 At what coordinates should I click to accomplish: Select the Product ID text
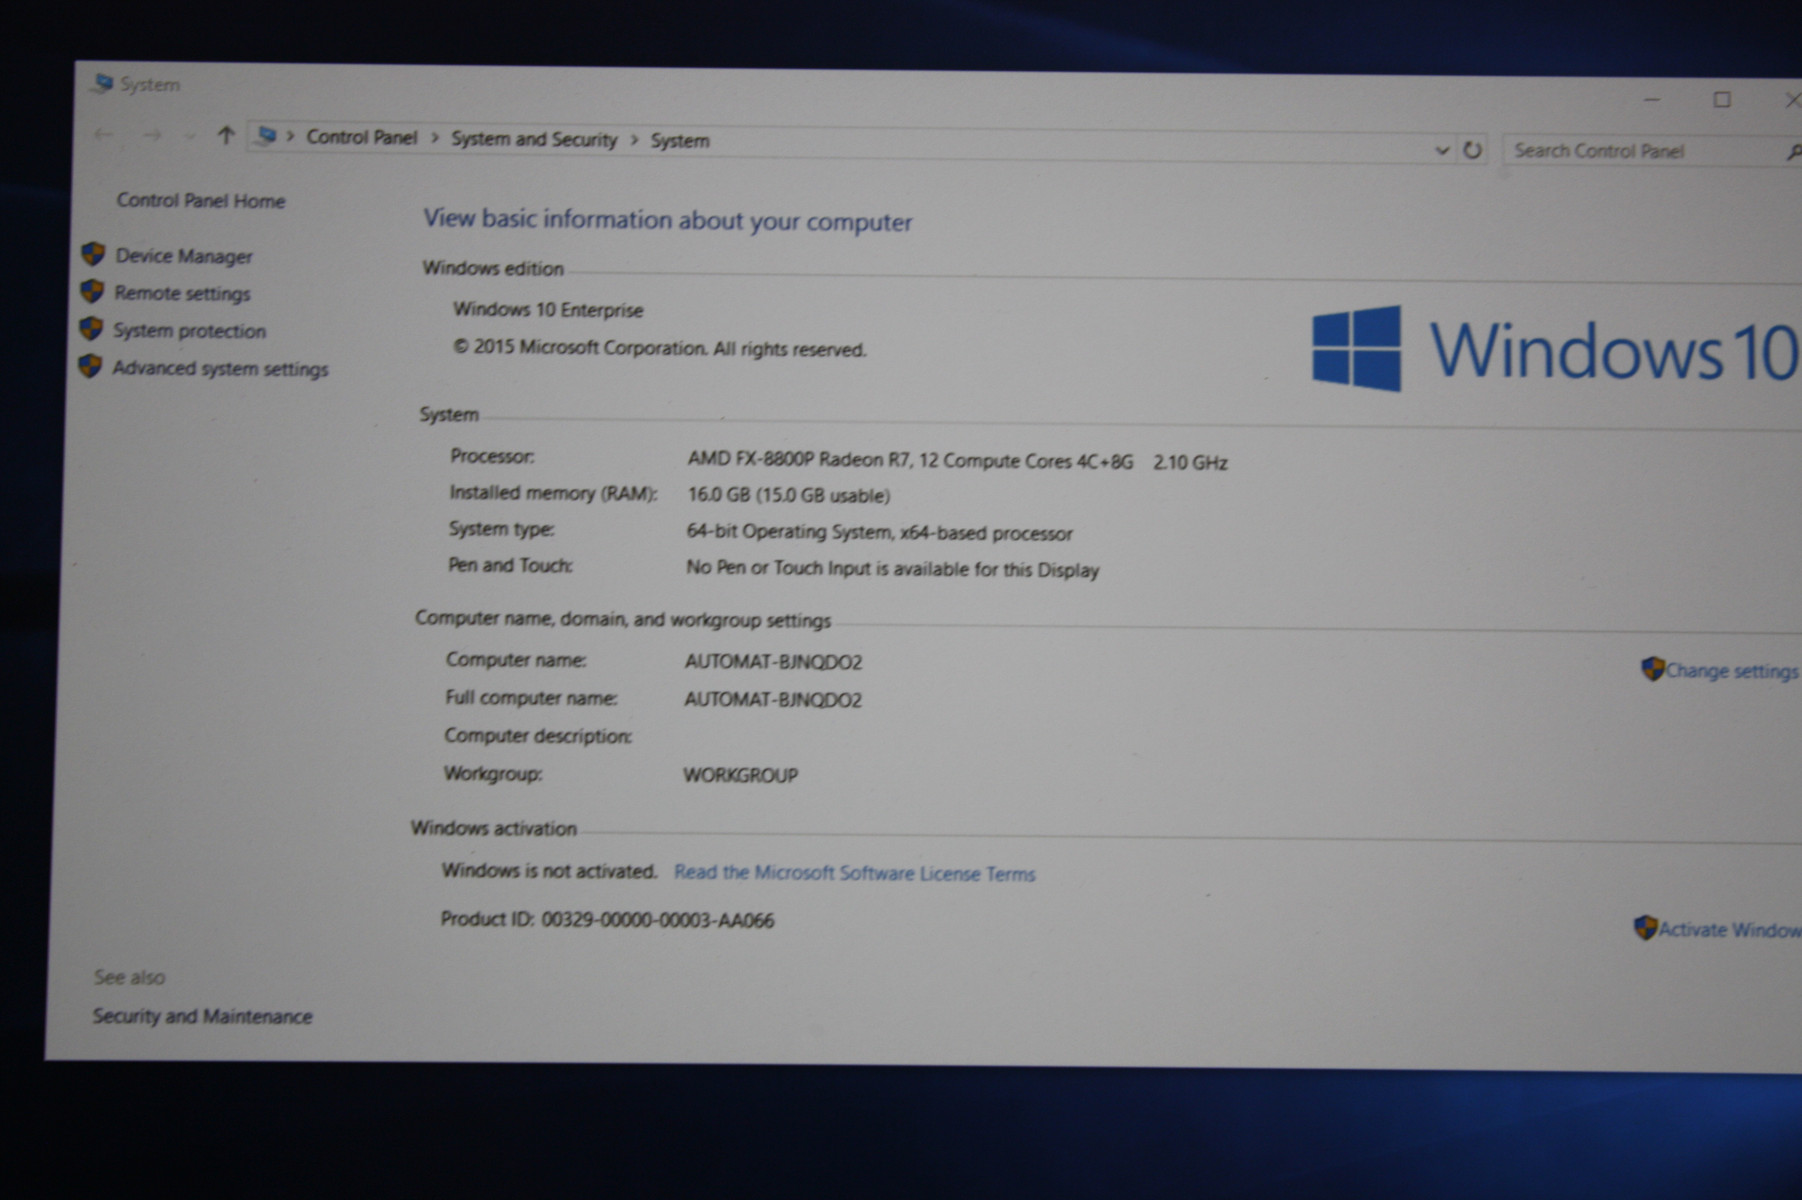(607, 920)
